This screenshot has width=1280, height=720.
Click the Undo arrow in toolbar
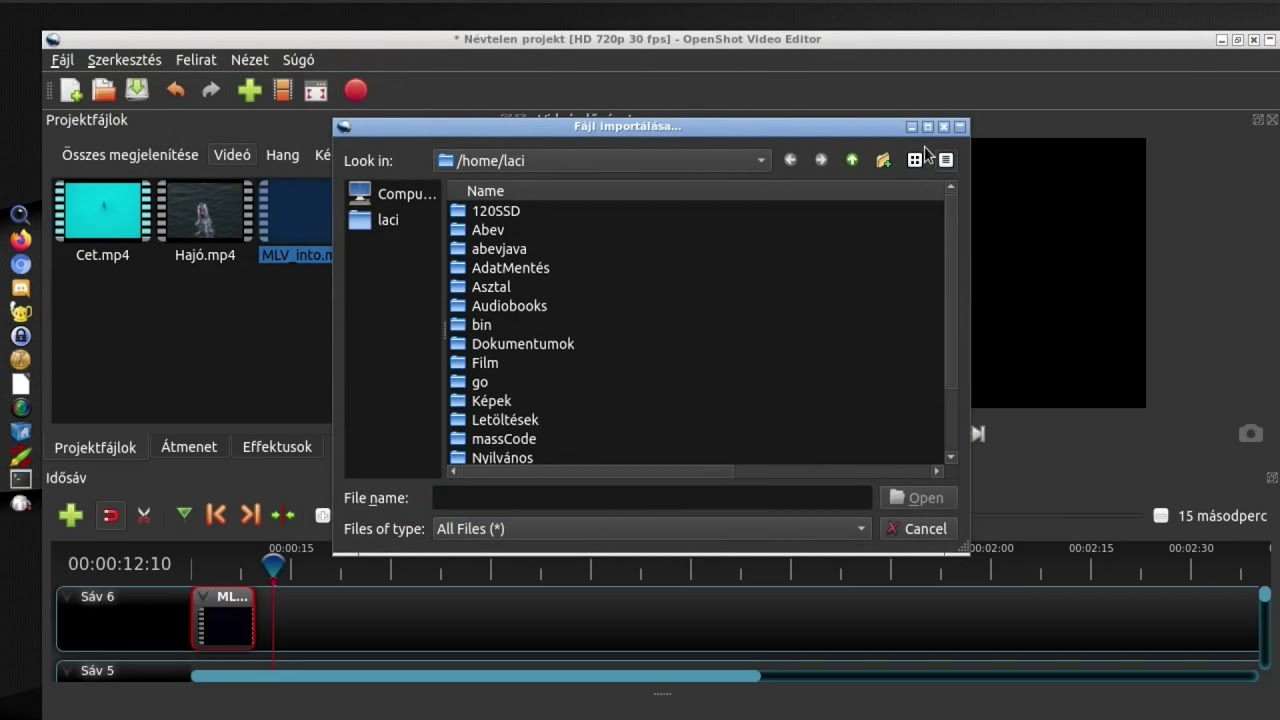click(176, 90)
